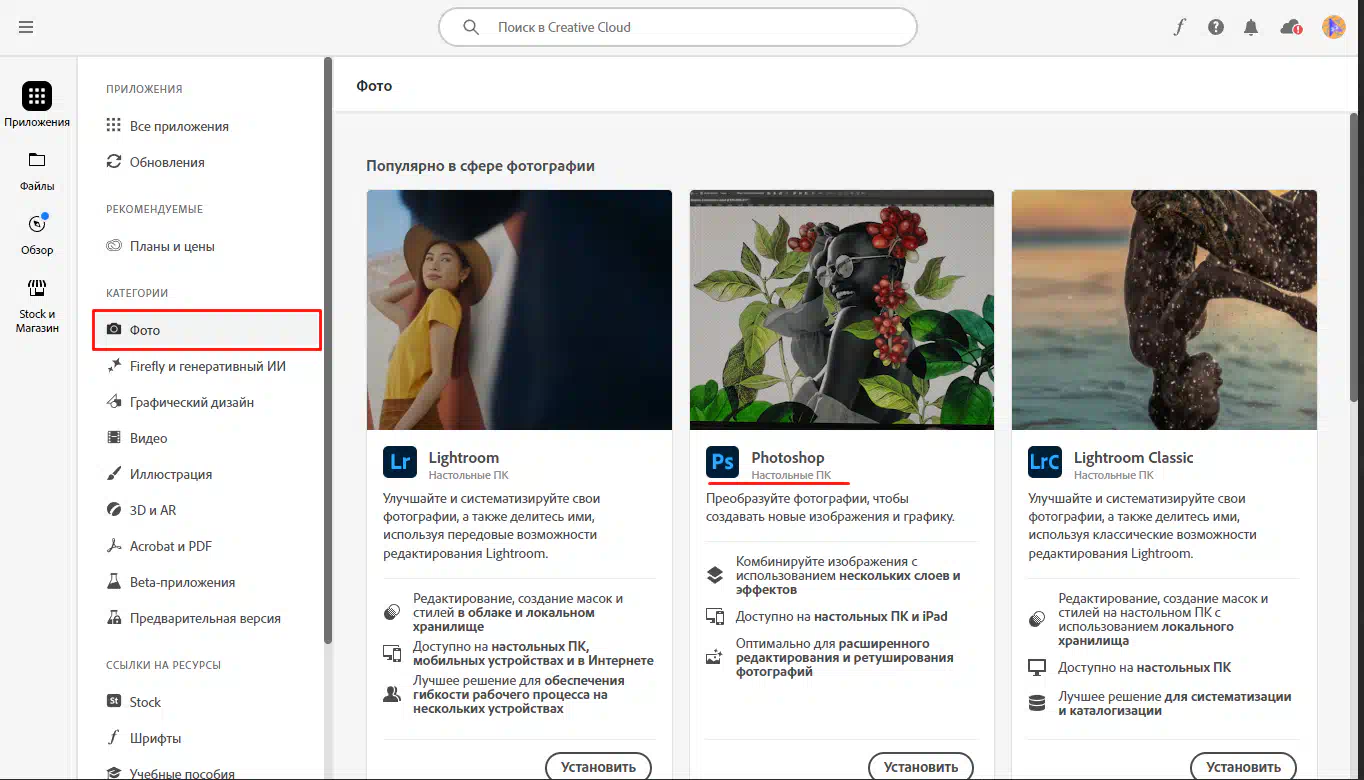Viewport: 1364px width, 780px height.
Task: Select Приложения grid icon in left rail
Action: [37, 96]
